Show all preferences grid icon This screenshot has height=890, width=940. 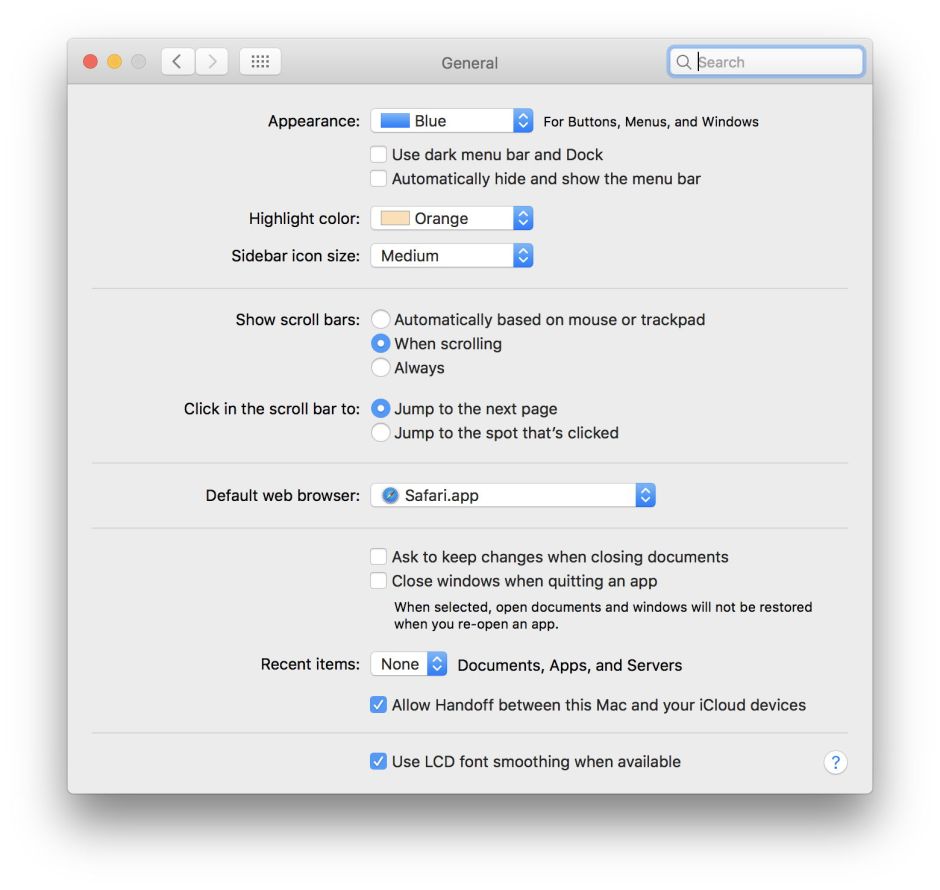point(260,62)
